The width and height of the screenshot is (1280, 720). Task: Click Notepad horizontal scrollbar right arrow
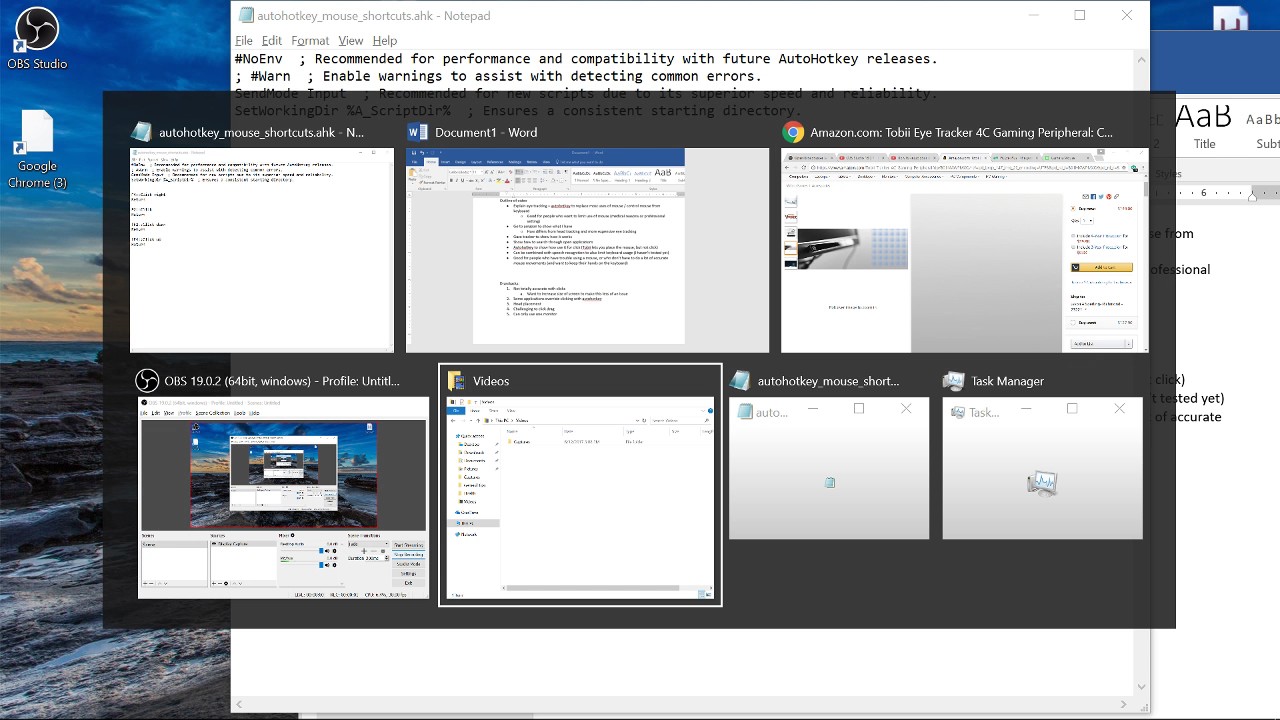coord(1126,704)
